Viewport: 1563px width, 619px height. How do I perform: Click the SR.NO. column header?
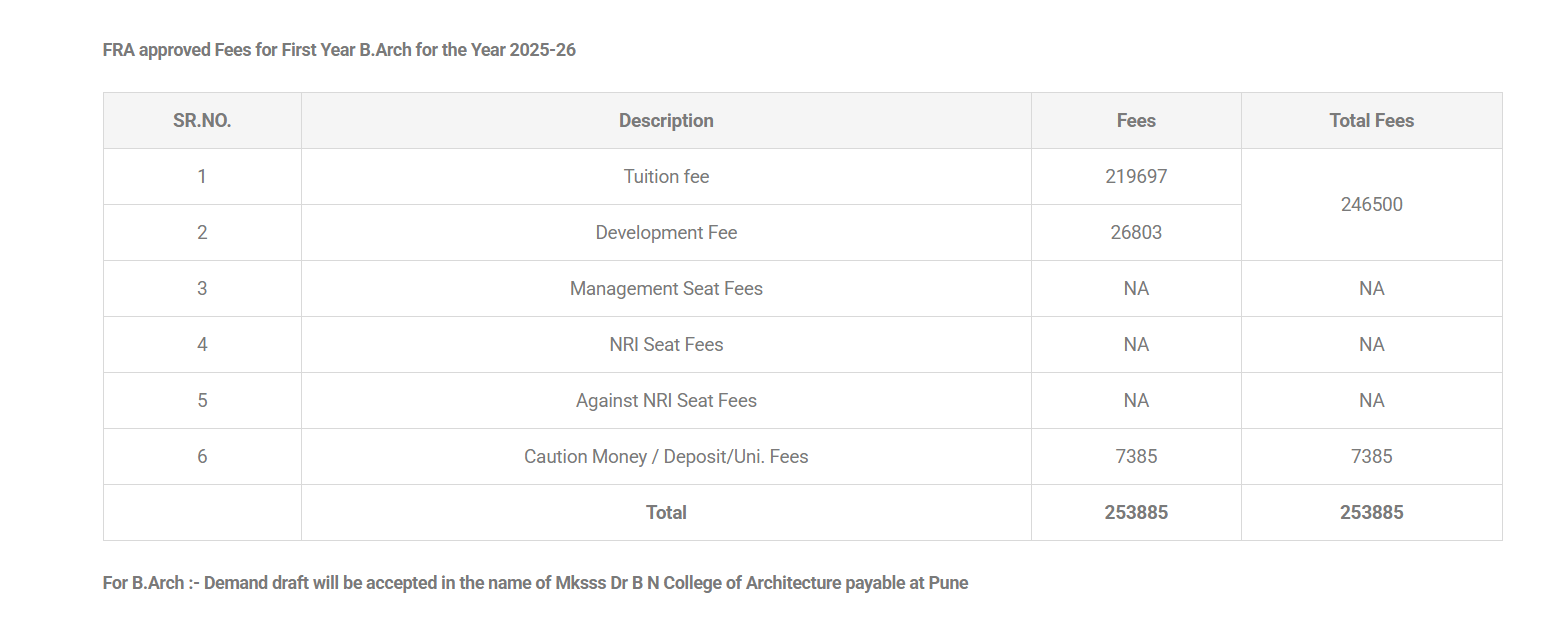tap(202, 121)
